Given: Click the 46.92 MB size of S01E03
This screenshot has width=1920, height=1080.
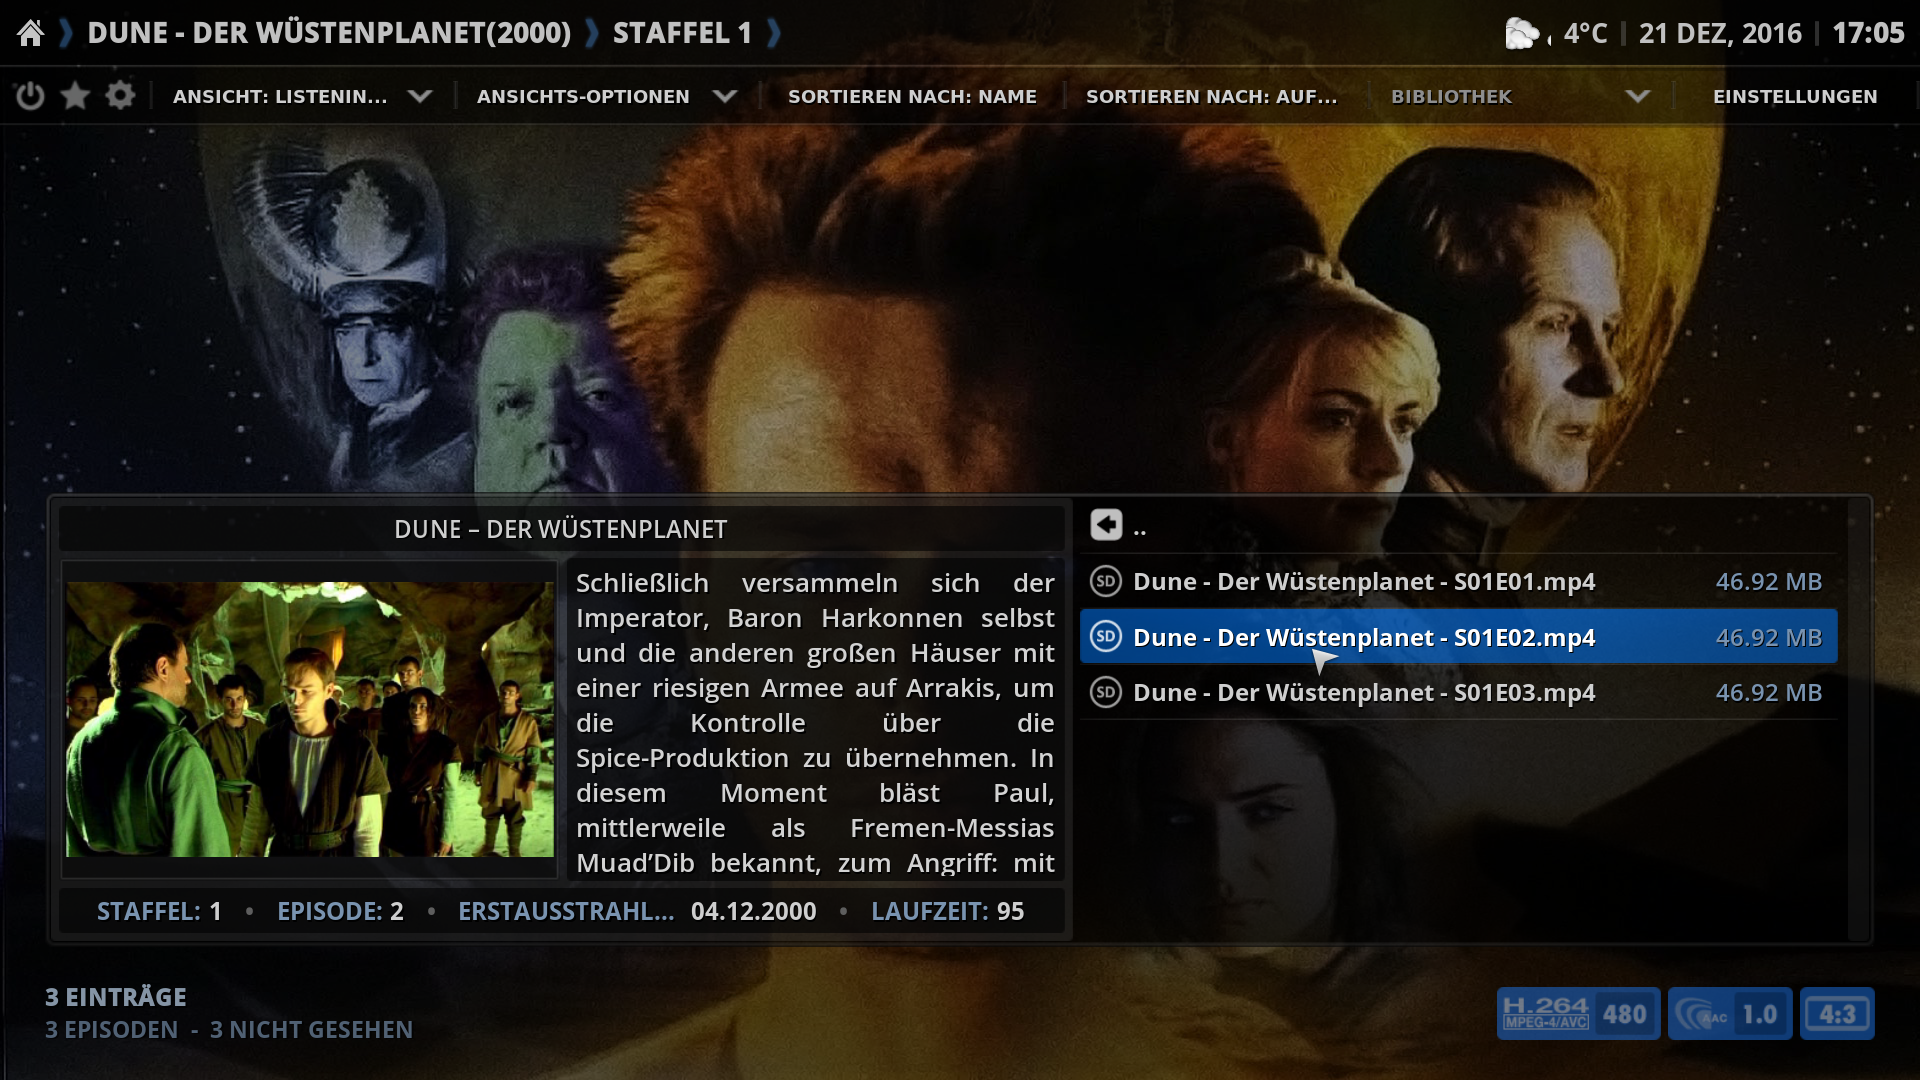Looking at the screenshot, I should click(x=1768, y=692).
